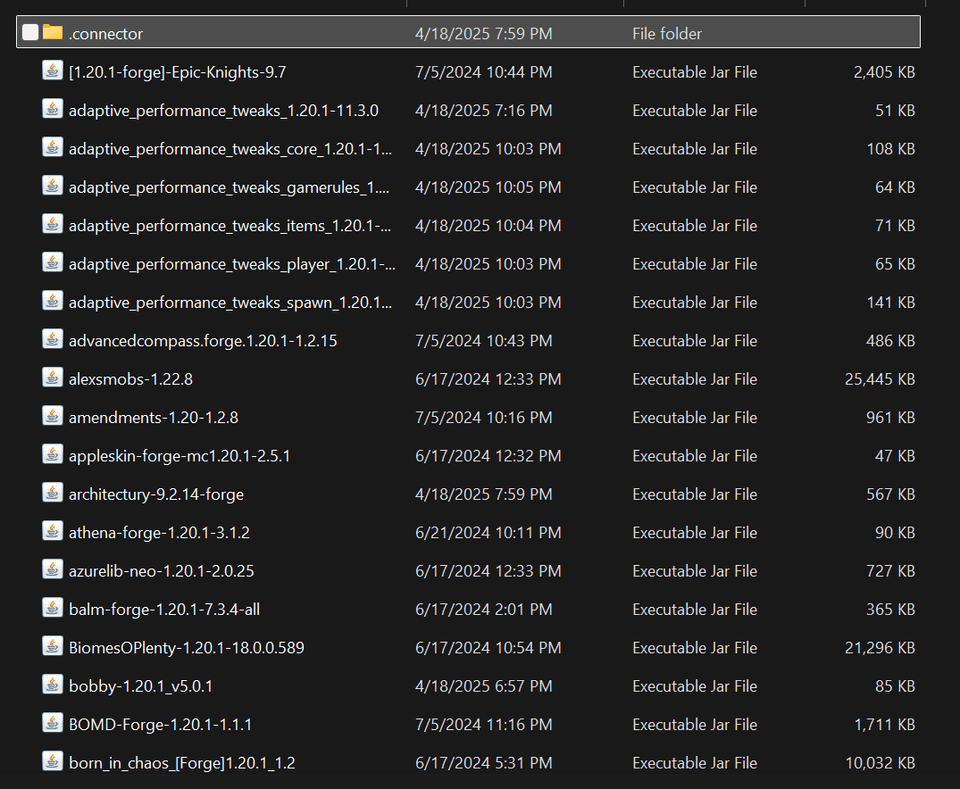This screenshot has width=960, height=789.
Task: Select the architectury-9.2.14-forge jar icon
Action: pos(53,493)
